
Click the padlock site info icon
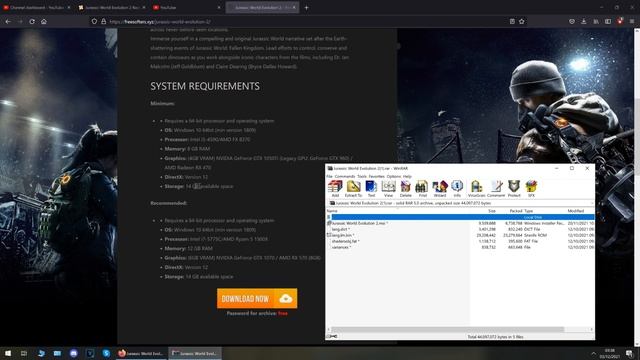click(103, 21)
